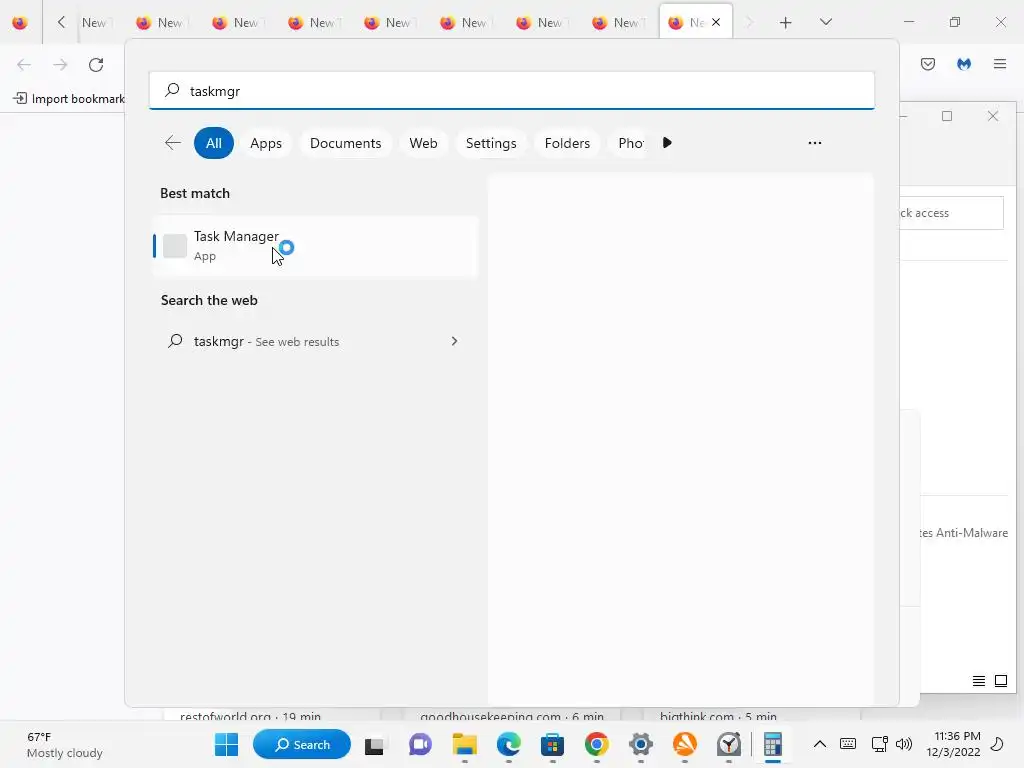Open Microsoft Store from the taskbar
The image size is (1024, 768).
tap(552, 744)
